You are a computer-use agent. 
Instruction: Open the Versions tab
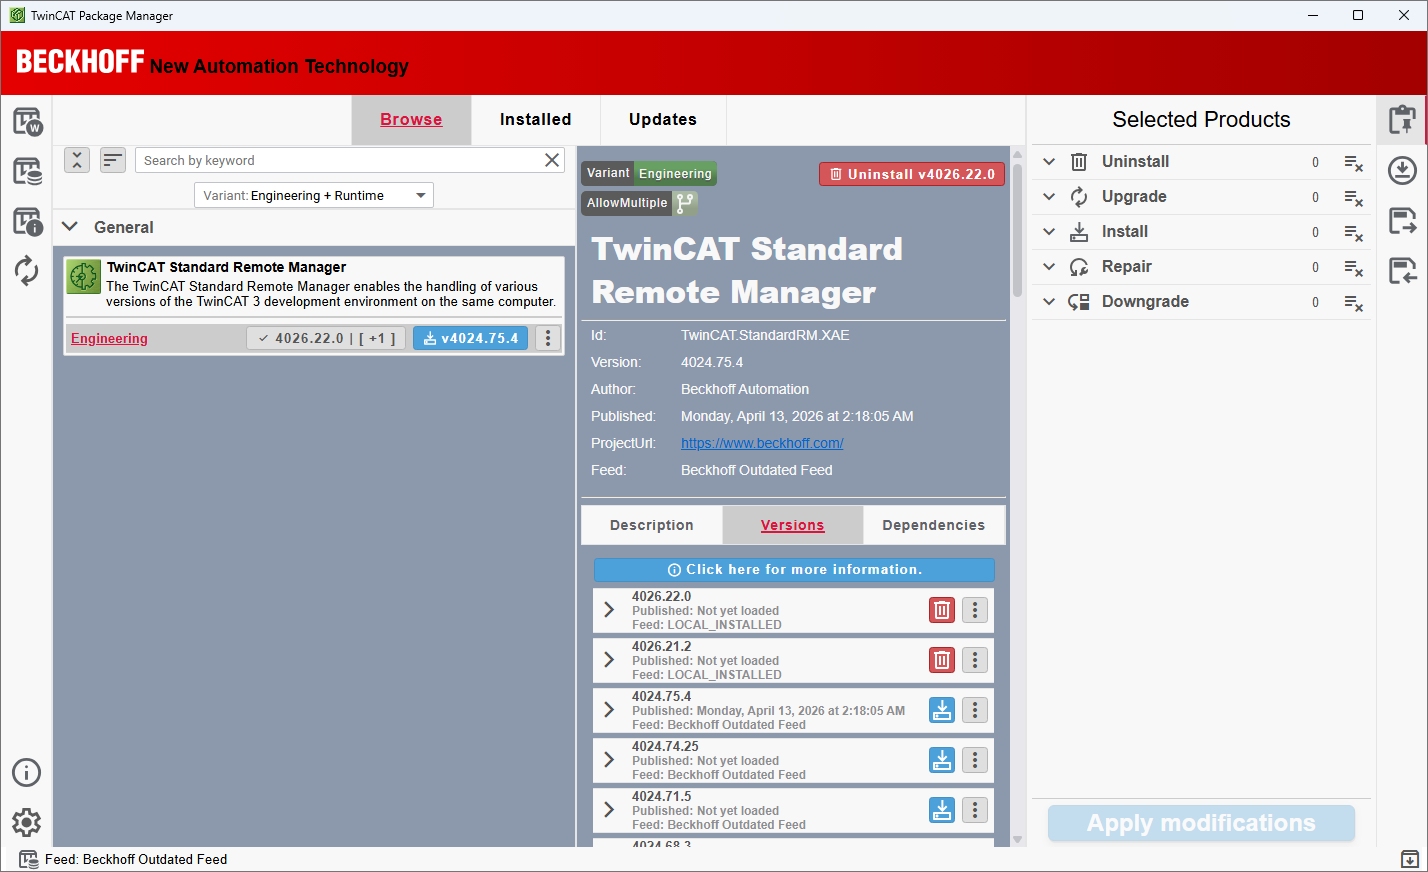(792, 525)
